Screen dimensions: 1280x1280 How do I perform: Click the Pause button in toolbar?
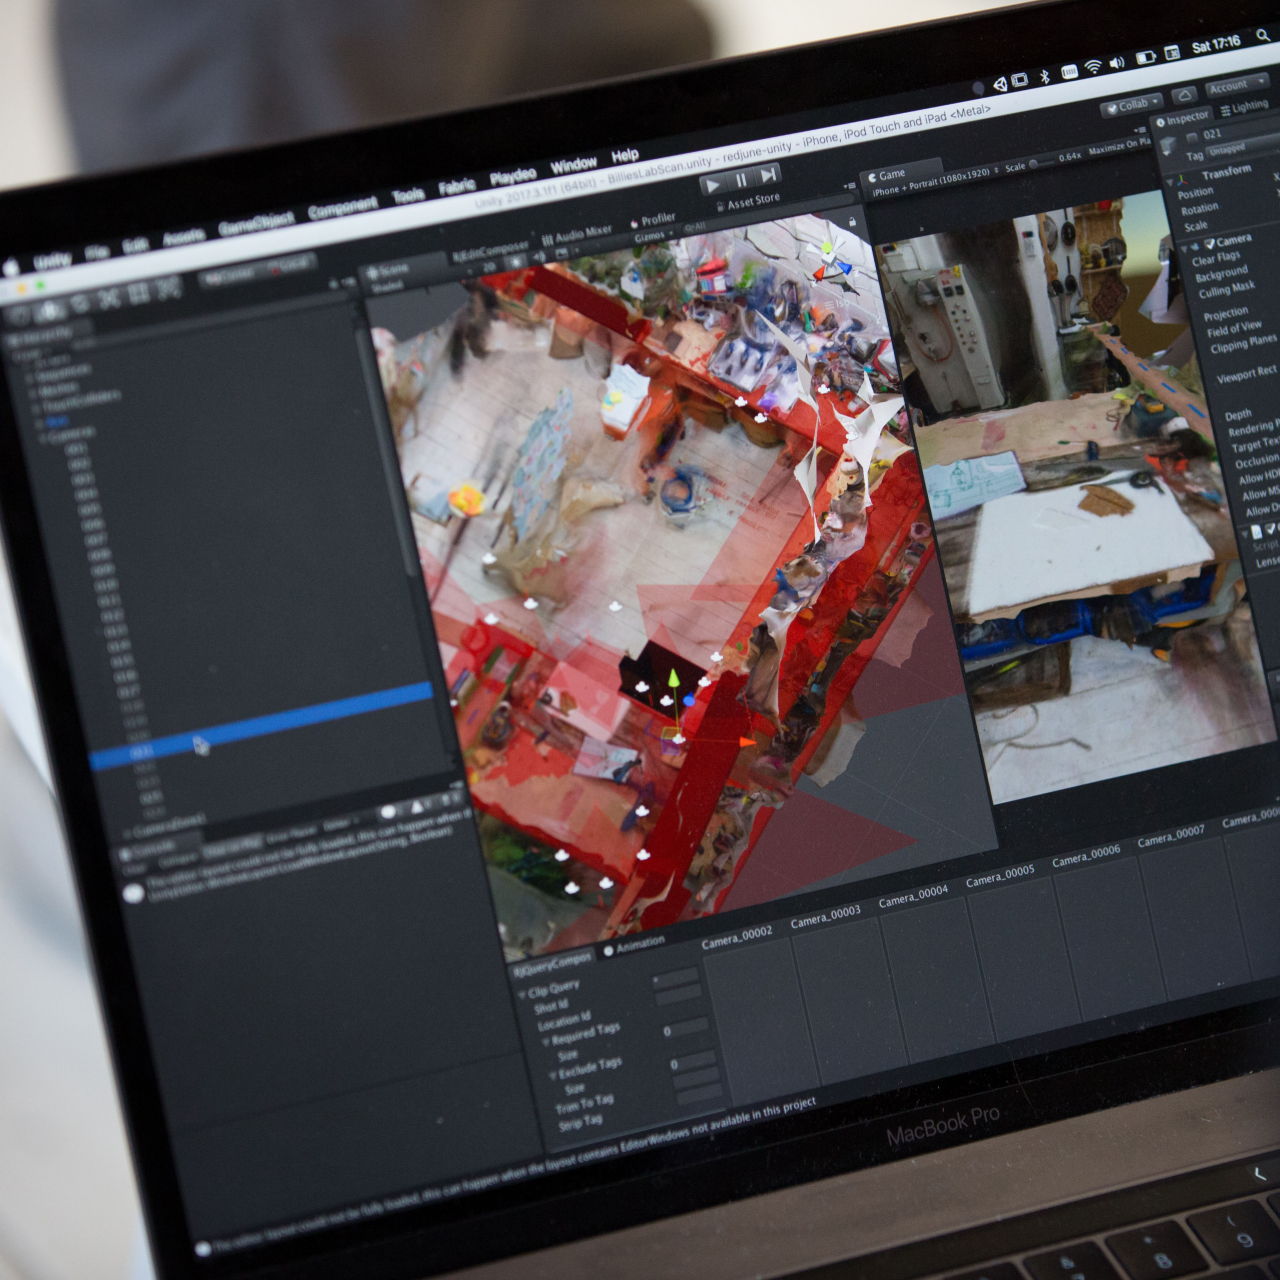tap(741, 180)
